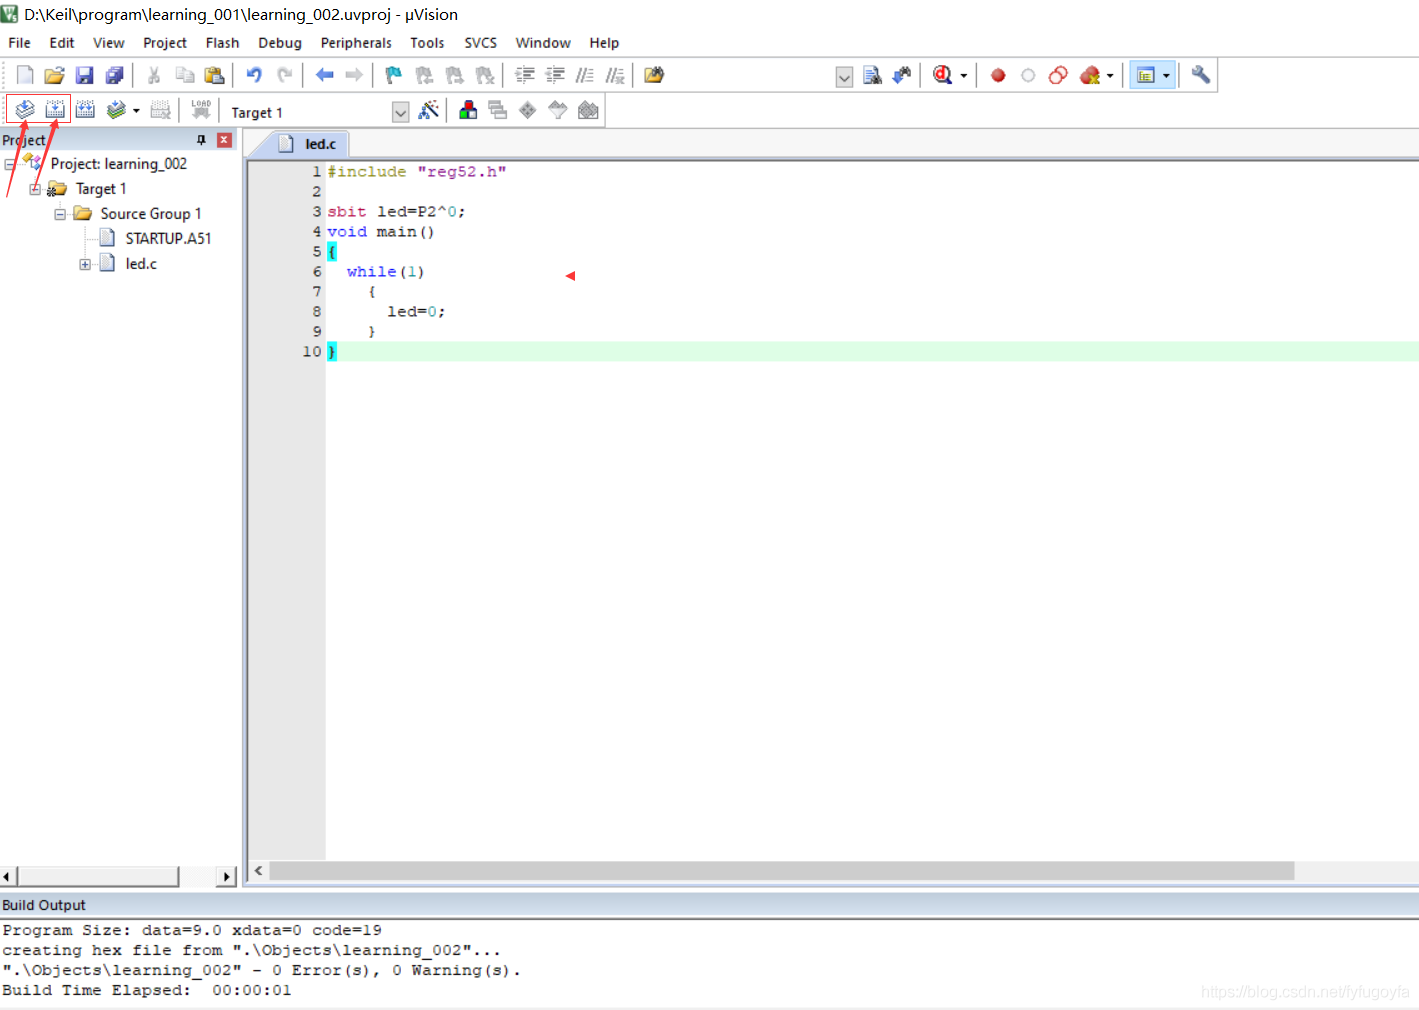
Task: Open Options for Target magic wand
Action: pyautogui.click(x=429, y=110)
